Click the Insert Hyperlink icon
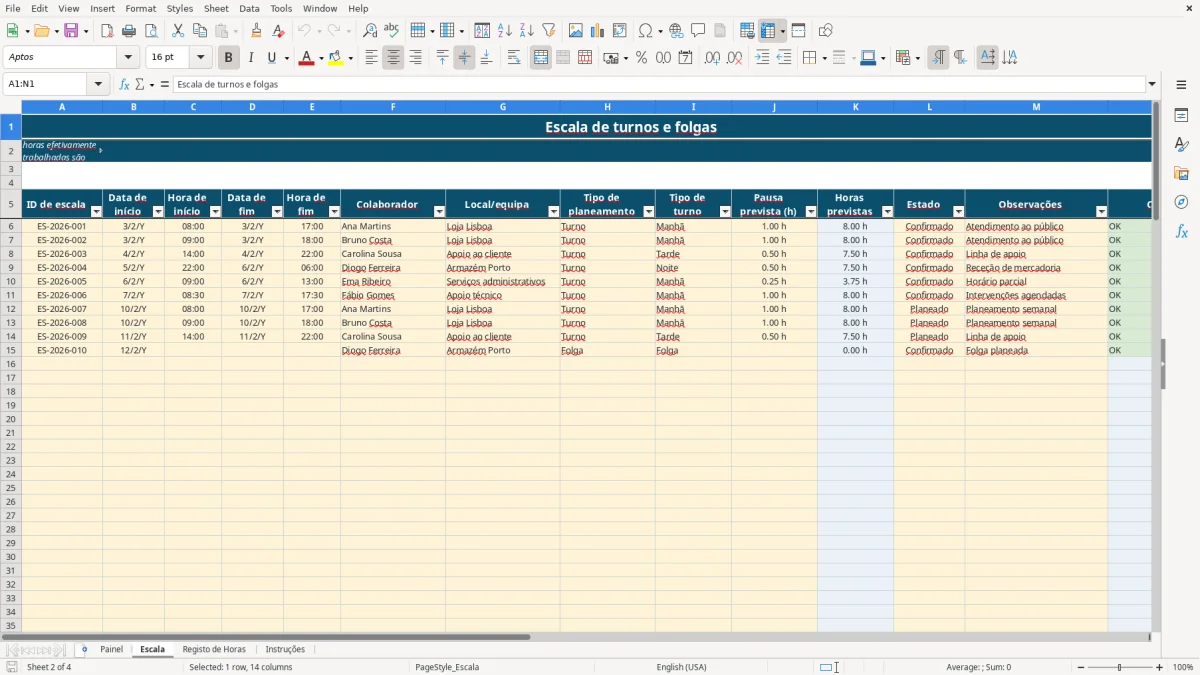The width and height of the screenshot is (1200, 675). click(x=676, y=31)
